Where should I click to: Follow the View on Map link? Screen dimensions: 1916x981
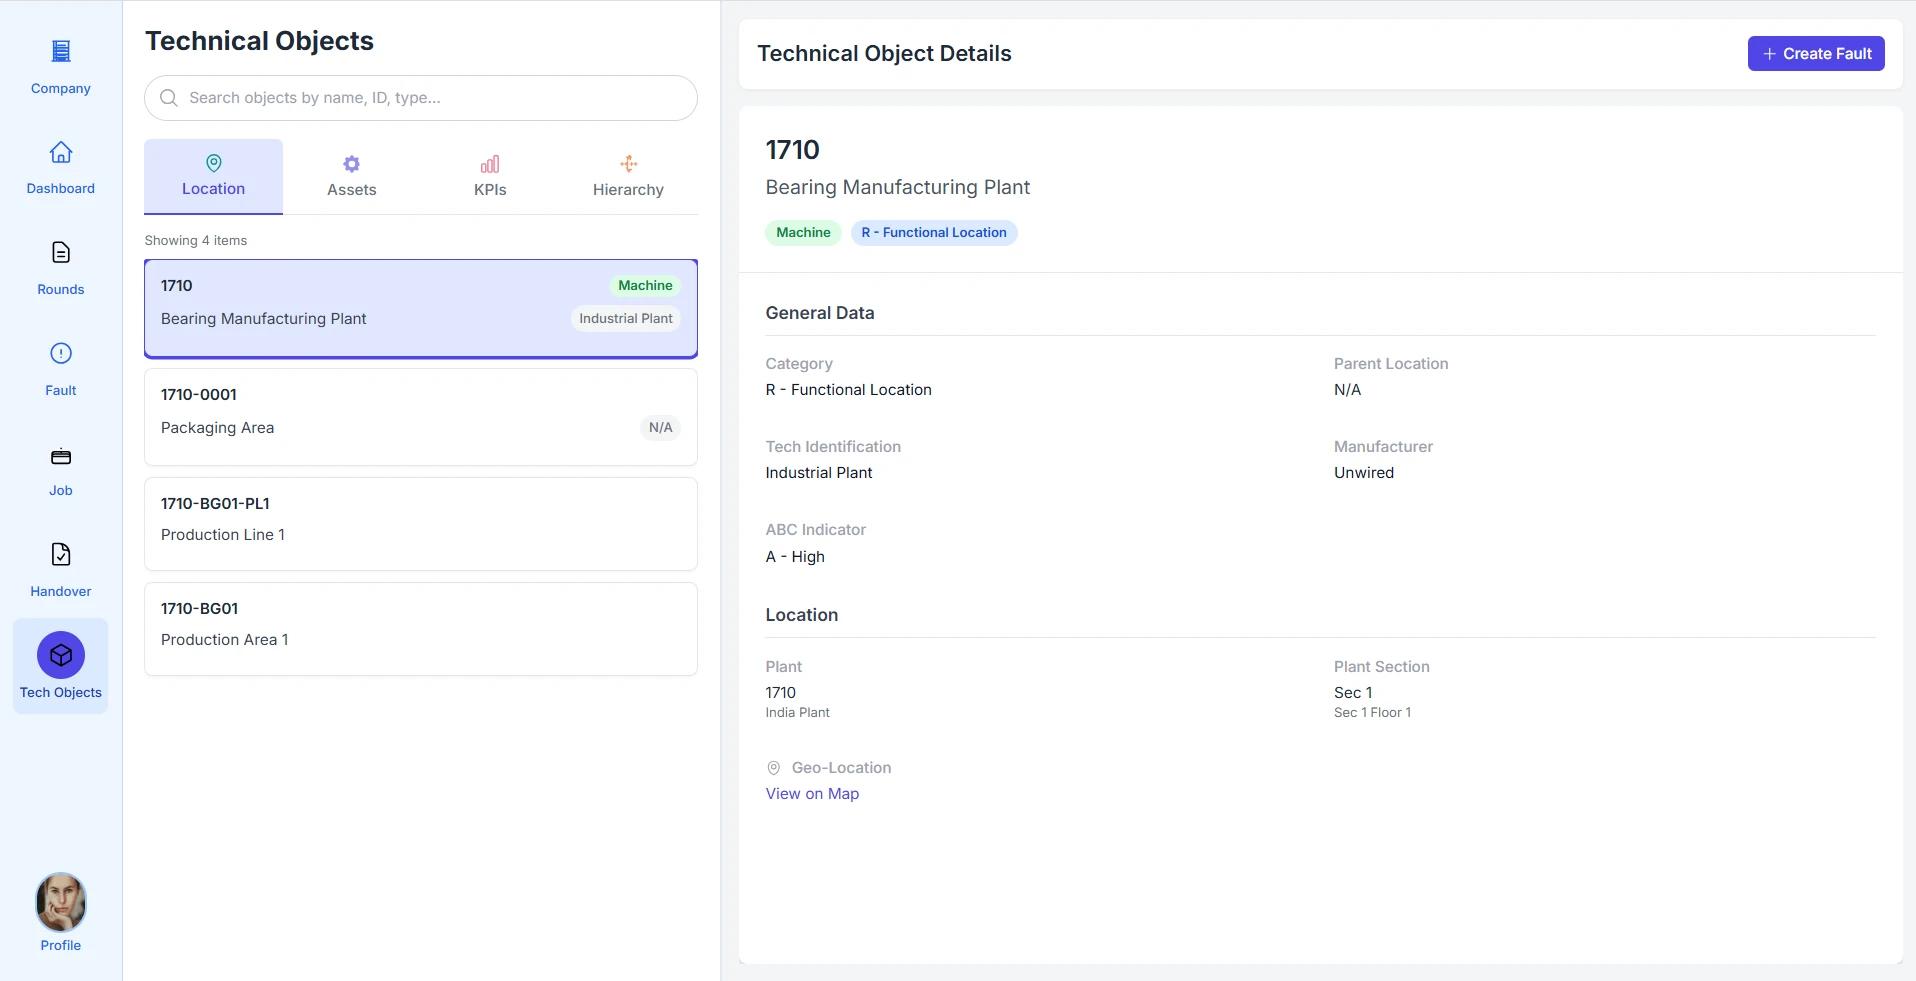click(x=812, y=794)
